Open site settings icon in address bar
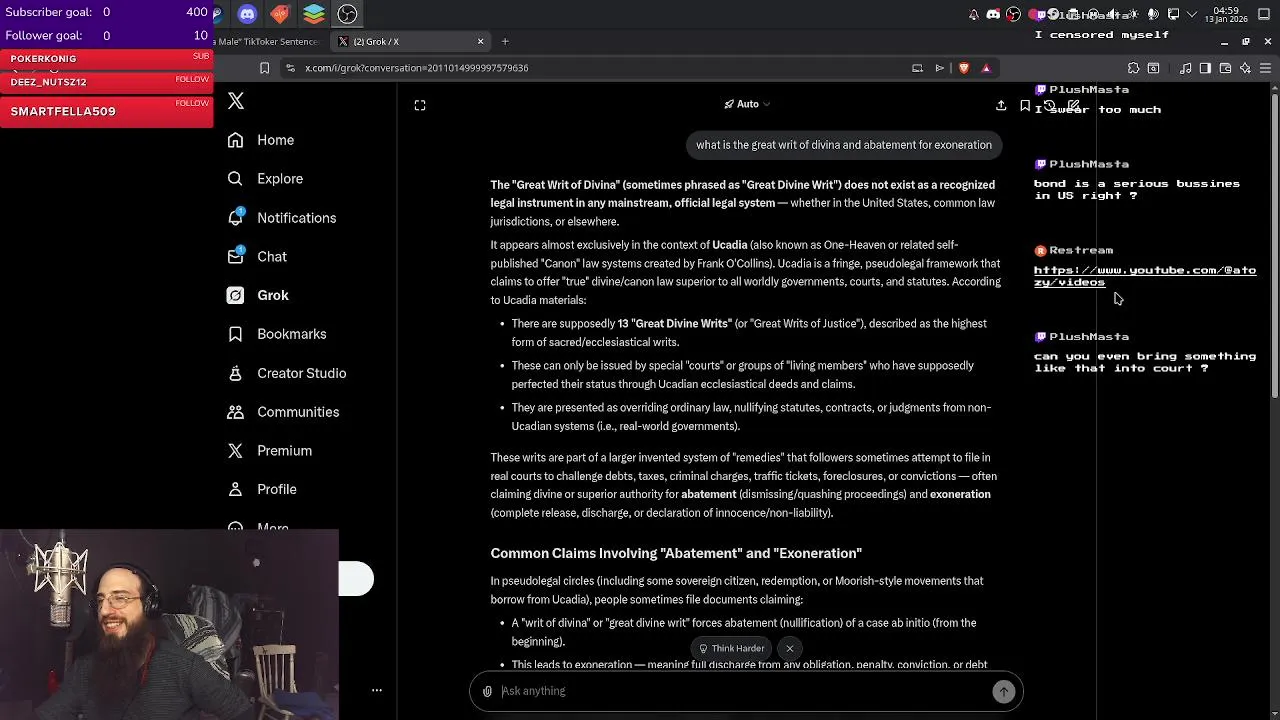Image resolution: width=1280 pixels, height=720 pixels. [290, 68]
